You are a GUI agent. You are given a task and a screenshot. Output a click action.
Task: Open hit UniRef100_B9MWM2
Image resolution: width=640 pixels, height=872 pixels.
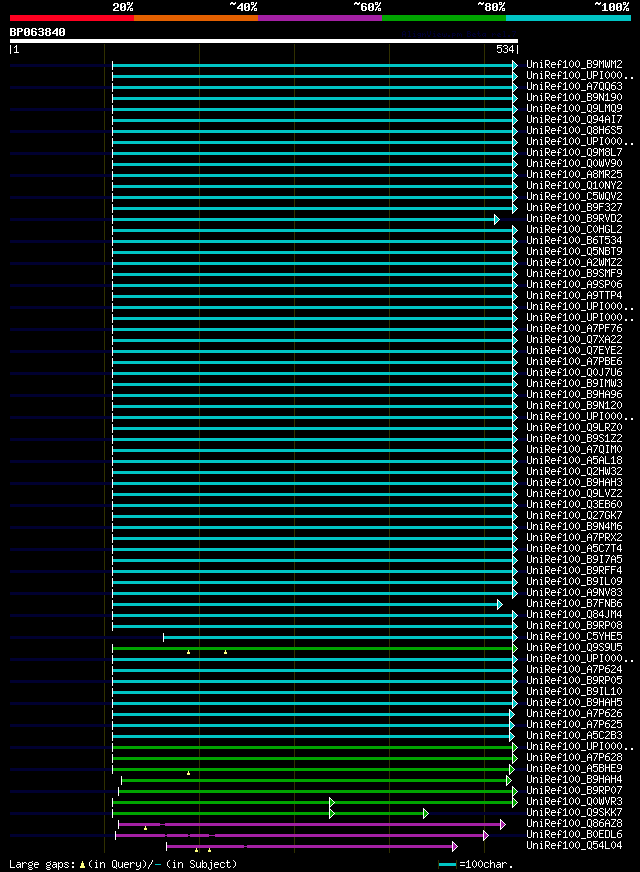[x=574, y=65]
